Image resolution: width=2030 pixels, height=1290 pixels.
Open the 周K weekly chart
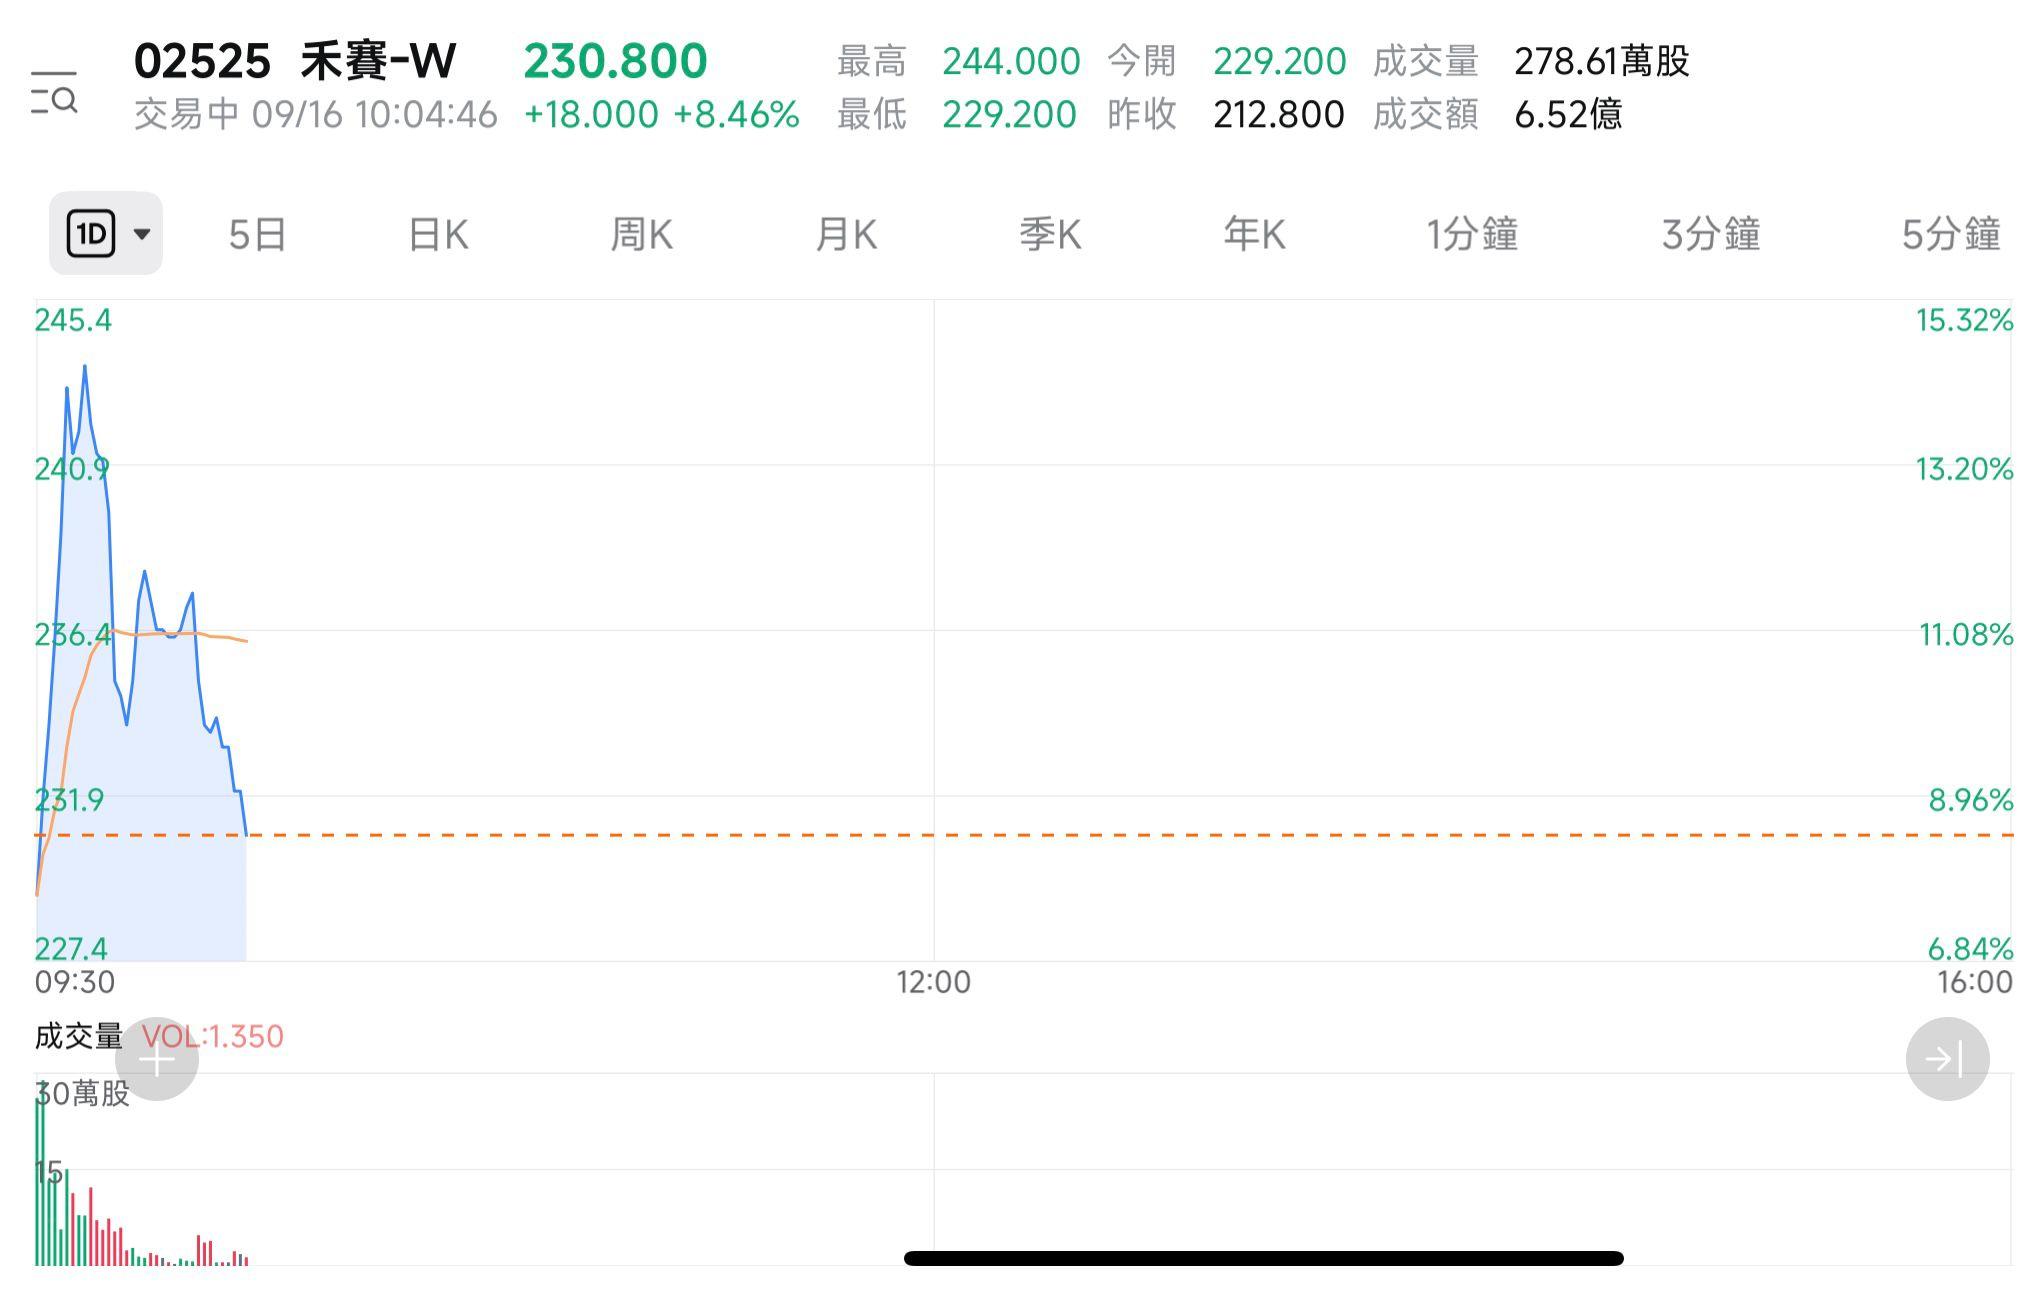coord(642,233)
